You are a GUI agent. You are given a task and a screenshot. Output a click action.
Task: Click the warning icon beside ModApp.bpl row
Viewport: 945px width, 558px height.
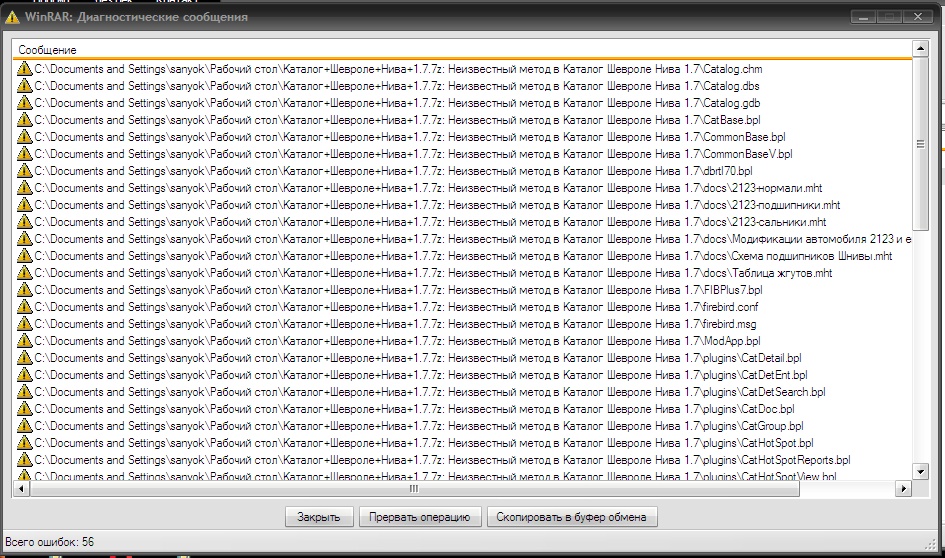[24, 340]
